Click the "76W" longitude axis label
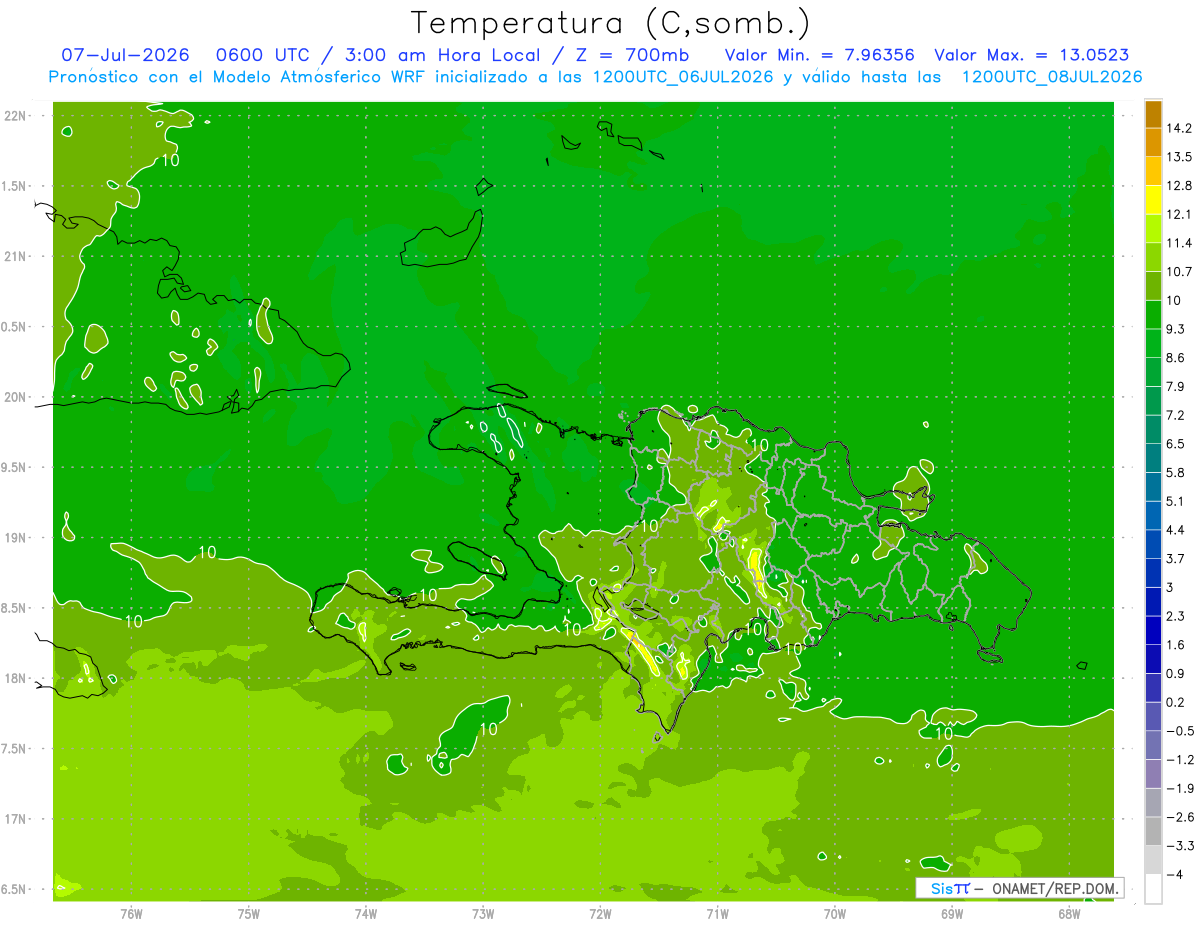1200x927 pixels. (x=132, y=913)
